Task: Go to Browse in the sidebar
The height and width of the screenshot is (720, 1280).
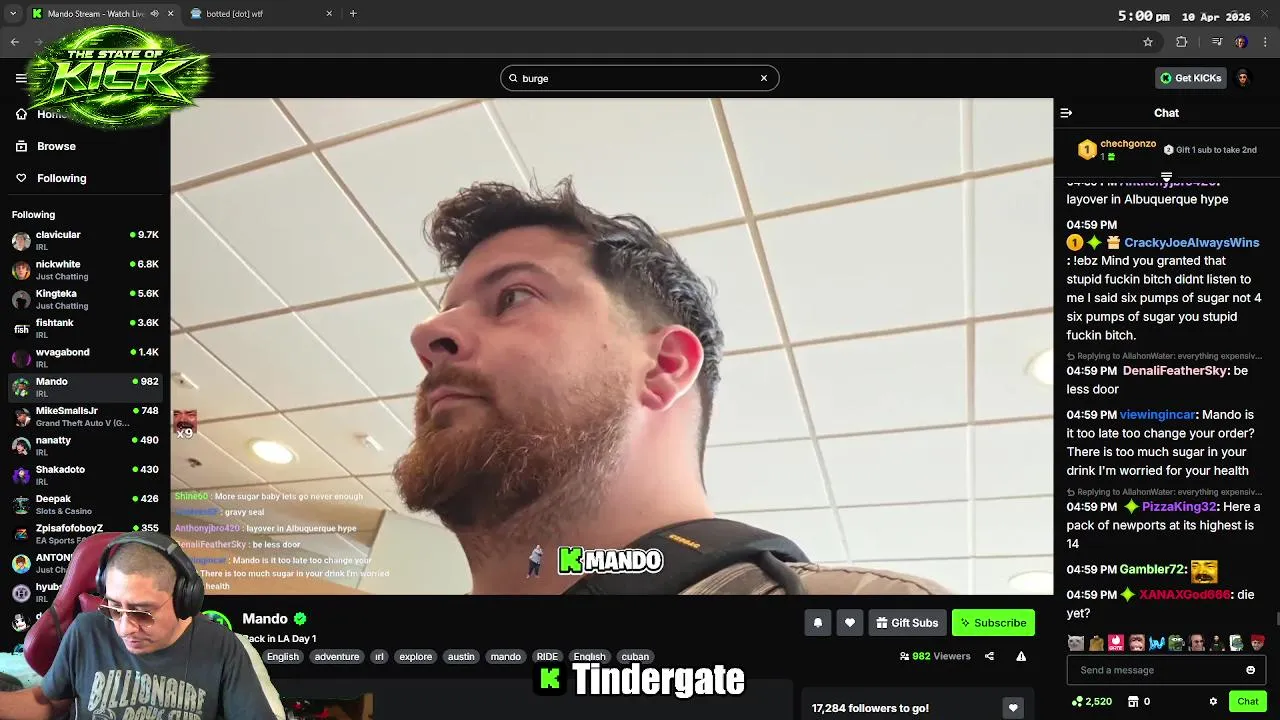Action: 56,146
